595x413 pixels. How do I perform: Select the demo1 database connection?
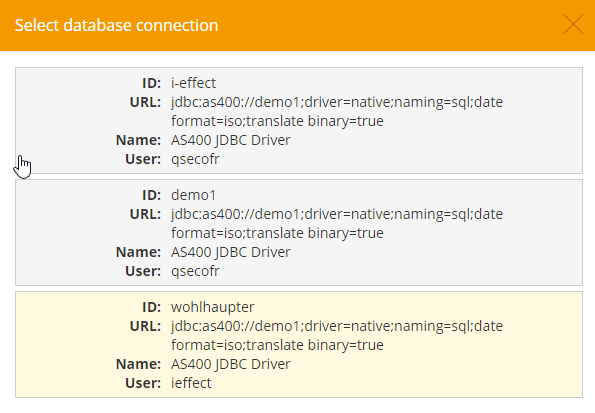coord(299,233)
